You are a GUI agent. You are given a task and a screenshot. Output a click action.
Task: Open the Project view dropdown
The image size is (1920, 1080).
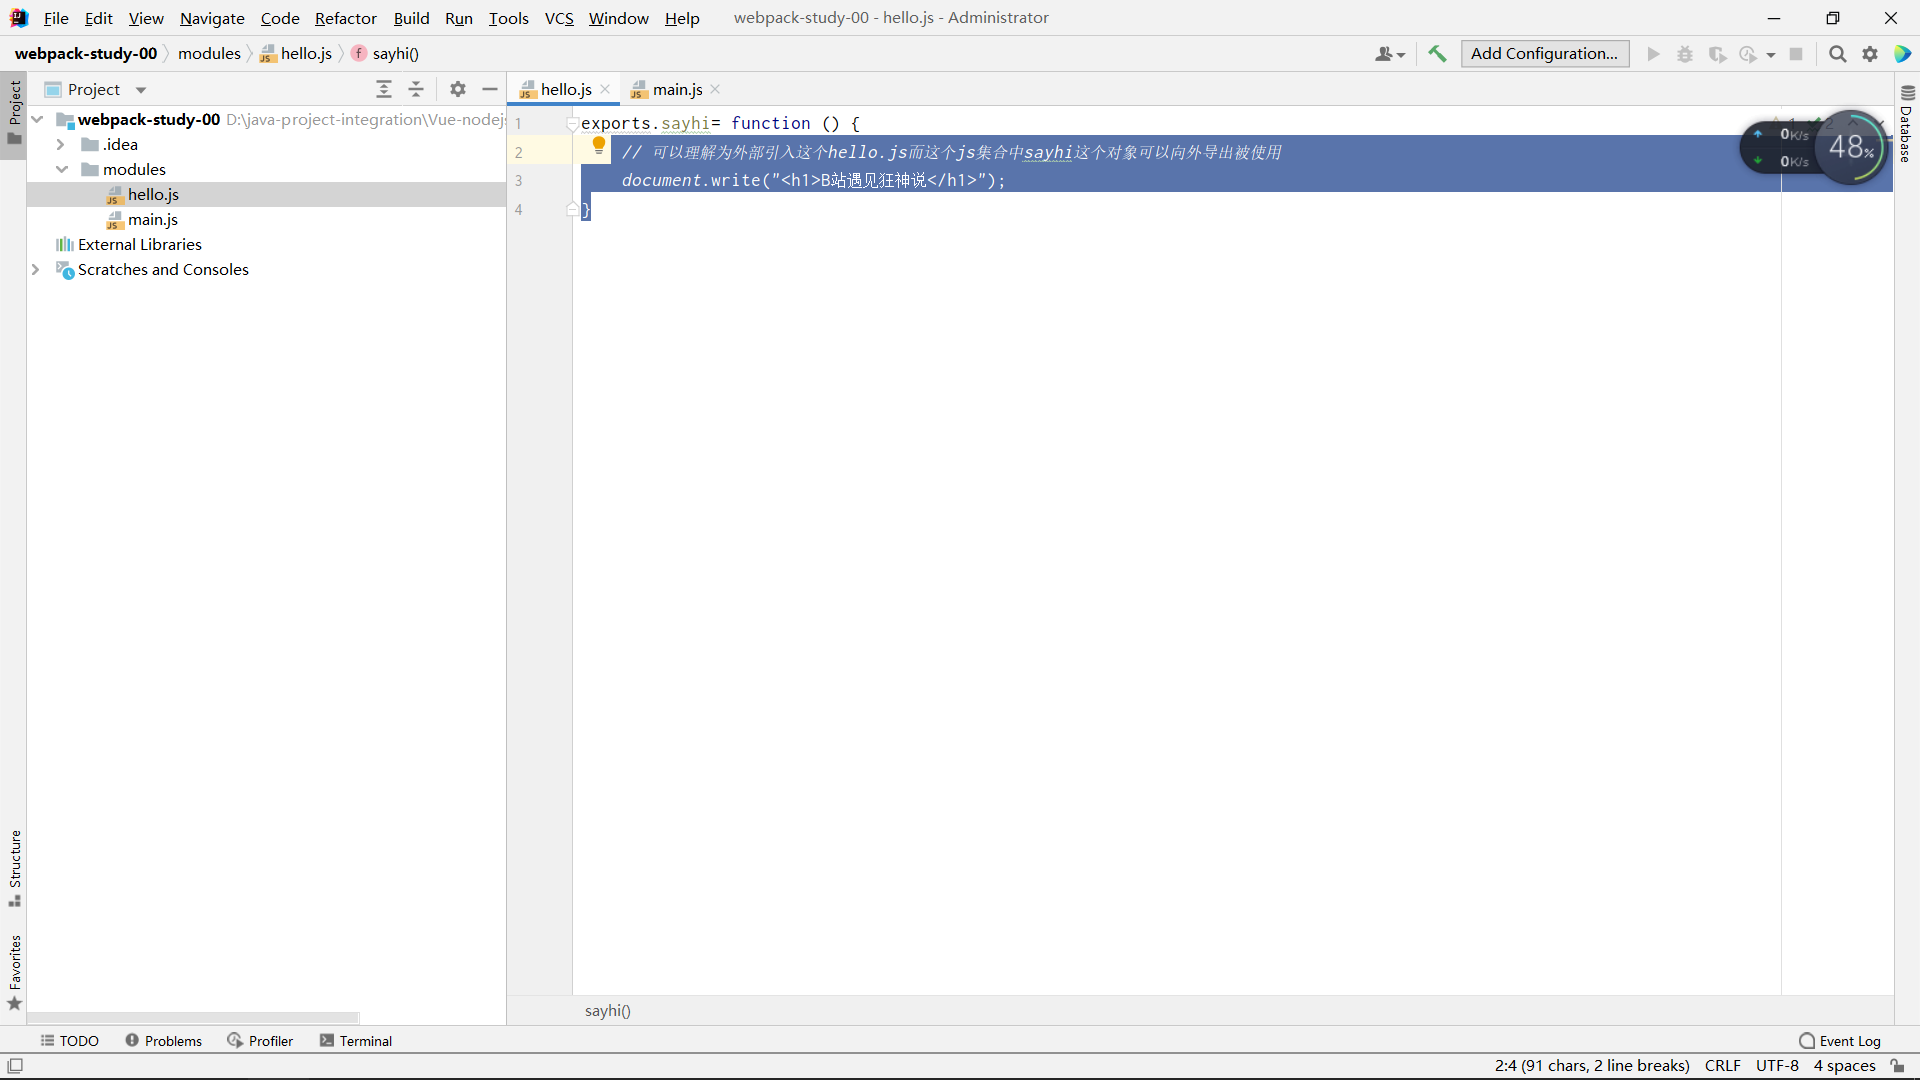tap(141, 90)
